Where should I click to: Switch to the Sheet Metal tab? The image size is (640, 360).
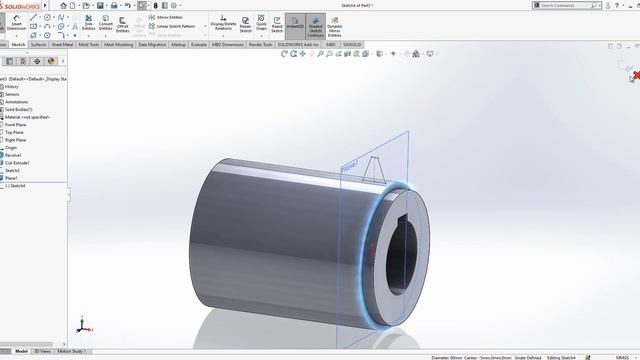click(x=62, y=44)
